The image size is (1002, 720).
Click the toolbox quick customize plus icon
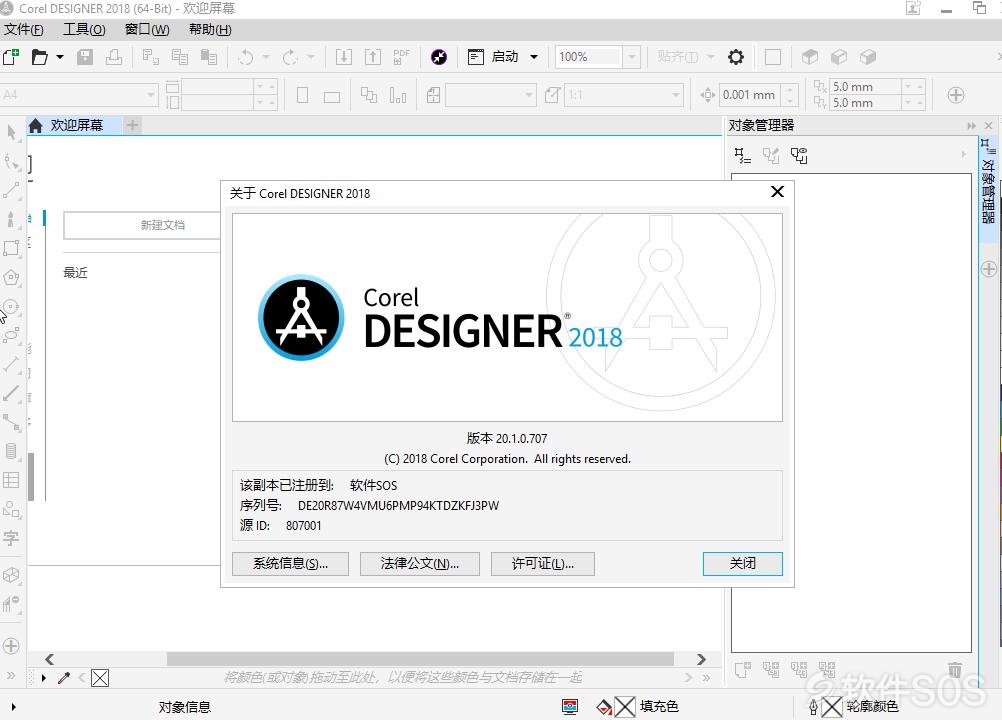coord(12,646)
